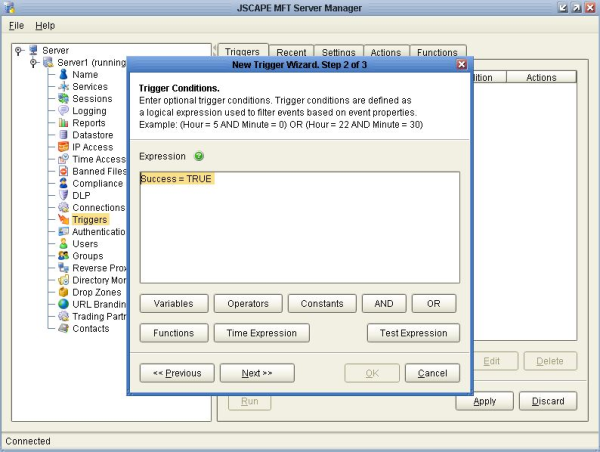Switch to the Settings tab
The image size is (600, 452).
coord(338,52)
